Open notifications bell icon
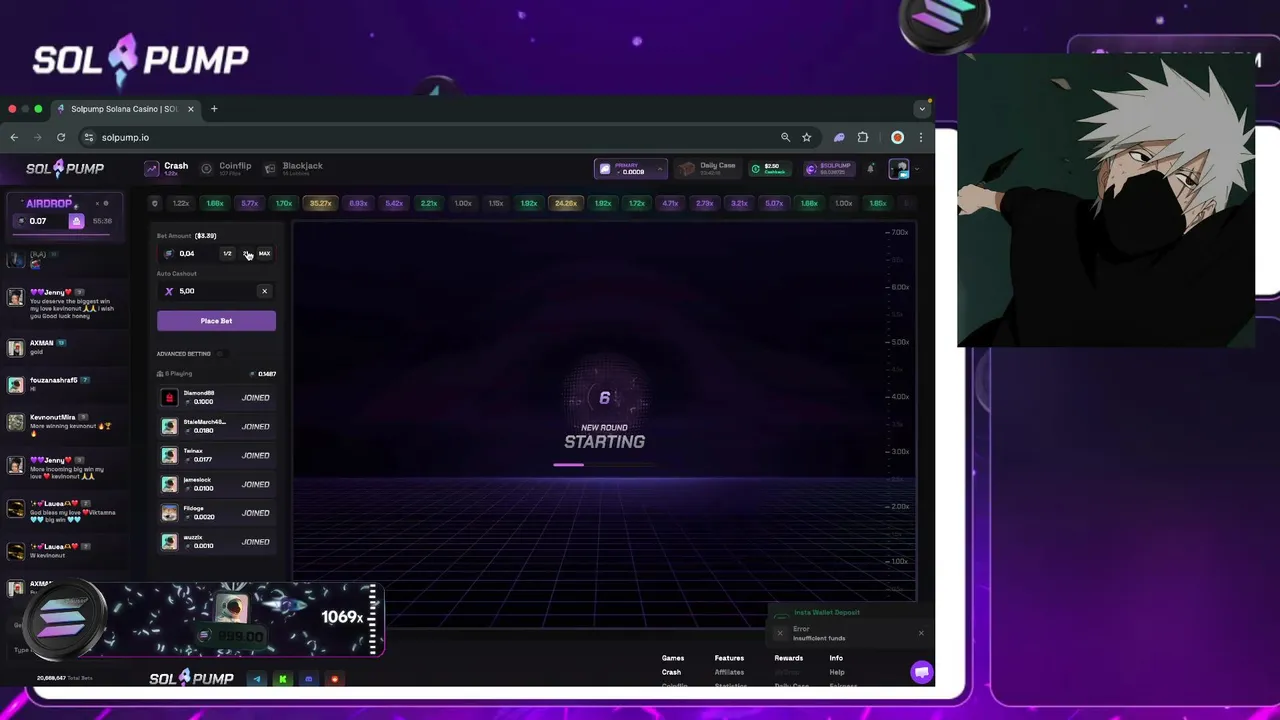 tap(870, 169)
